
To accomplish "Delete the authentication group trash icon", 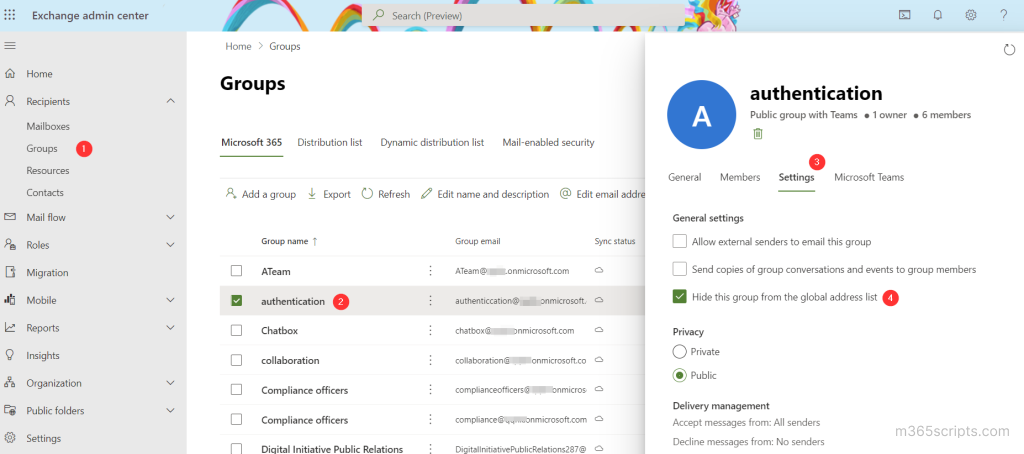I will tap(758, 133).
